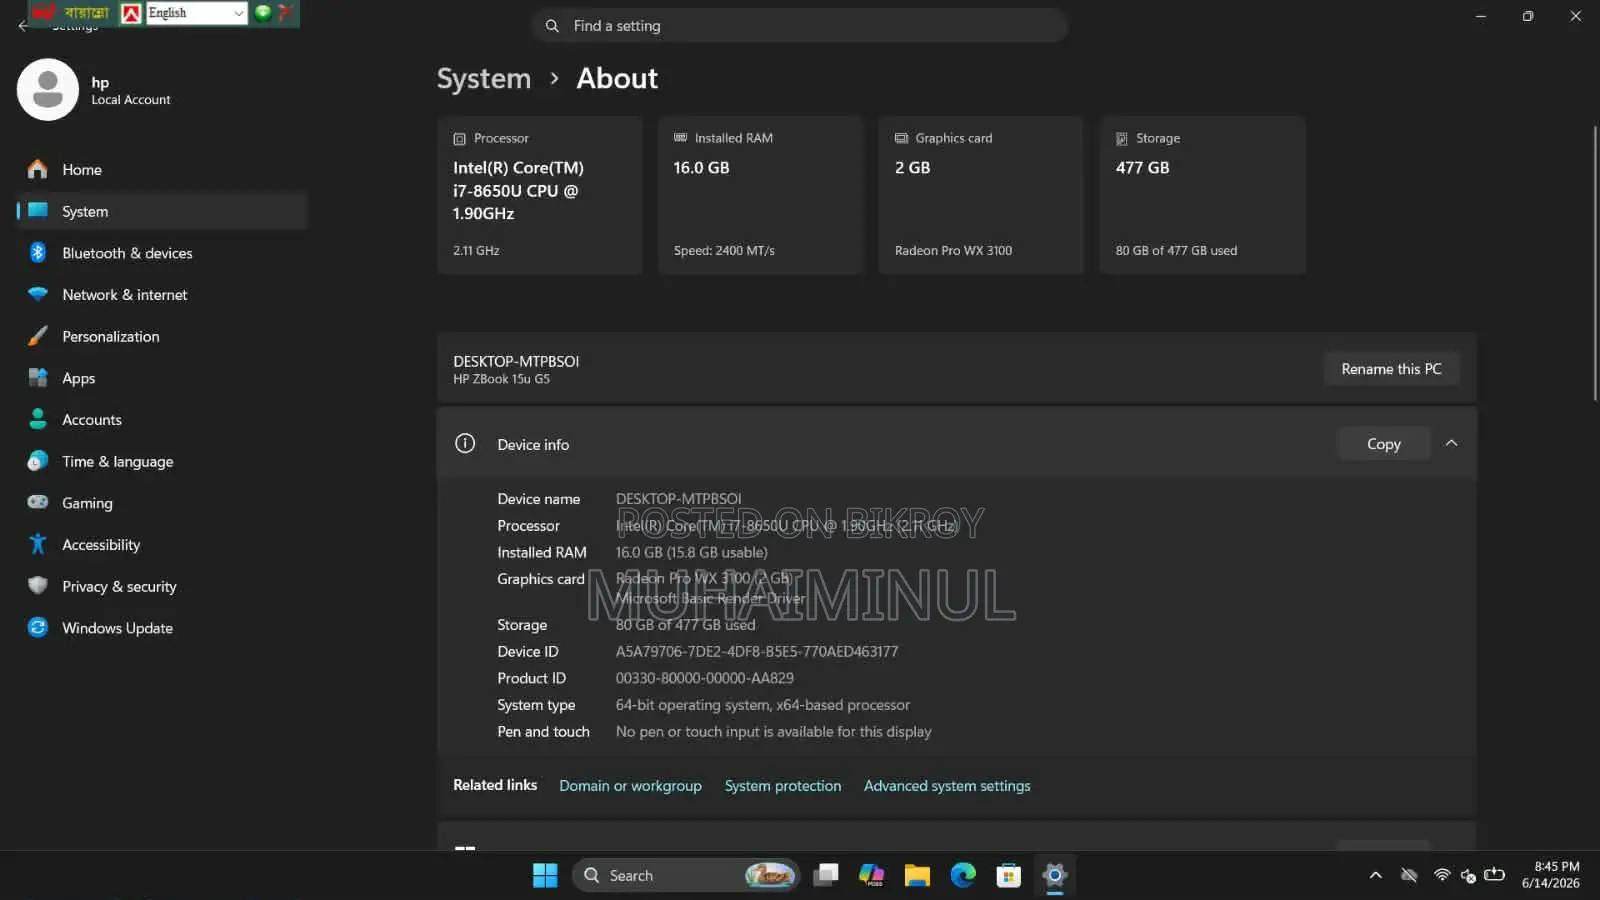Image resolution: width=1600 pixels, height=900 pixels.
Task: Click the HP ZBook 15u G5 model text
Action: point(501,379)
